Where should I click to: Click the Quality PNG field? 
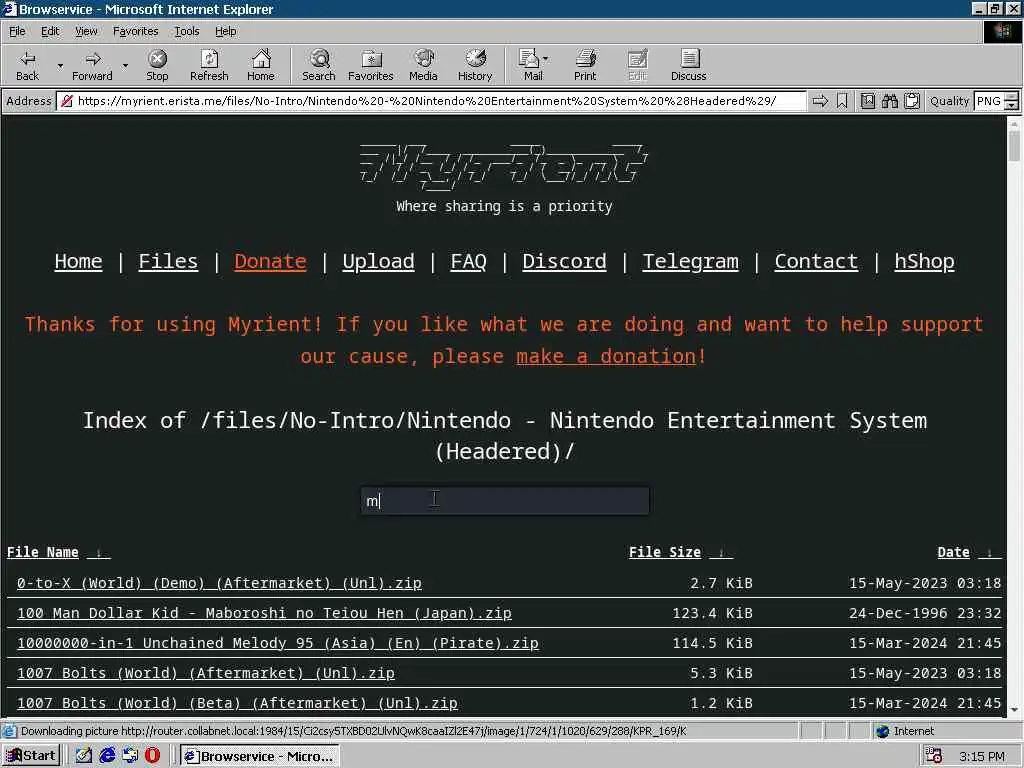coord(988,101)
